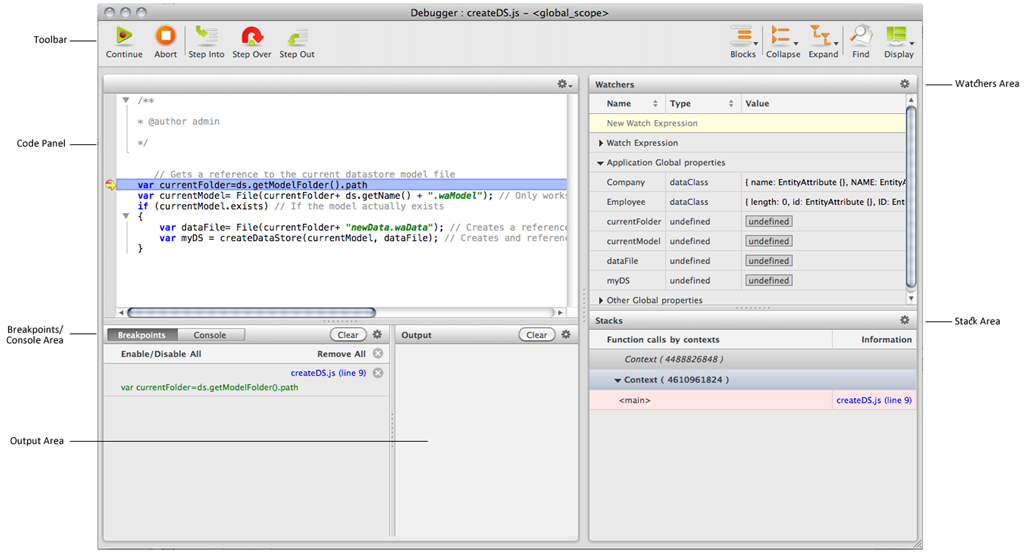Click the Continue debugging icon
1025x555 pixels.
[x=124, y=37]
